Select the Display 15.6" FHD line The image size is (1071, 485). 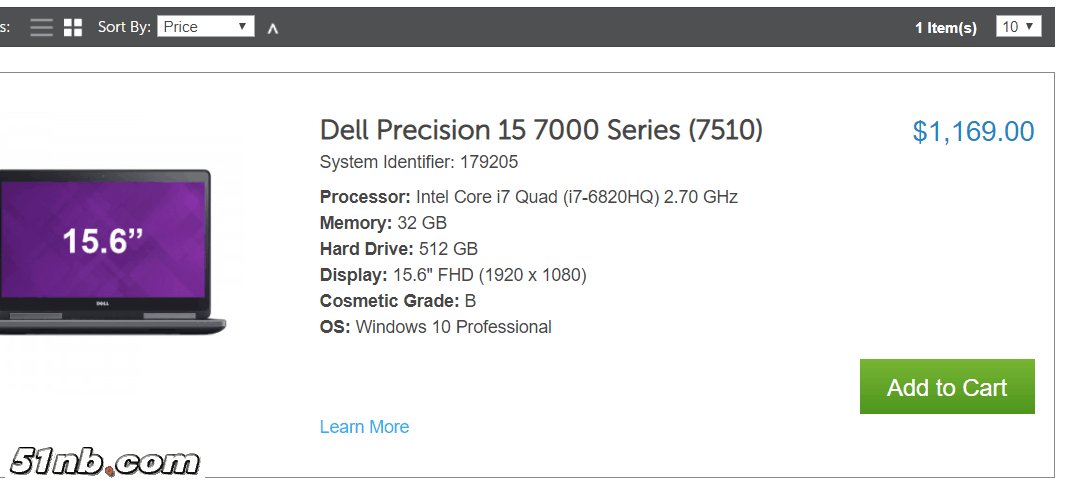453,275
